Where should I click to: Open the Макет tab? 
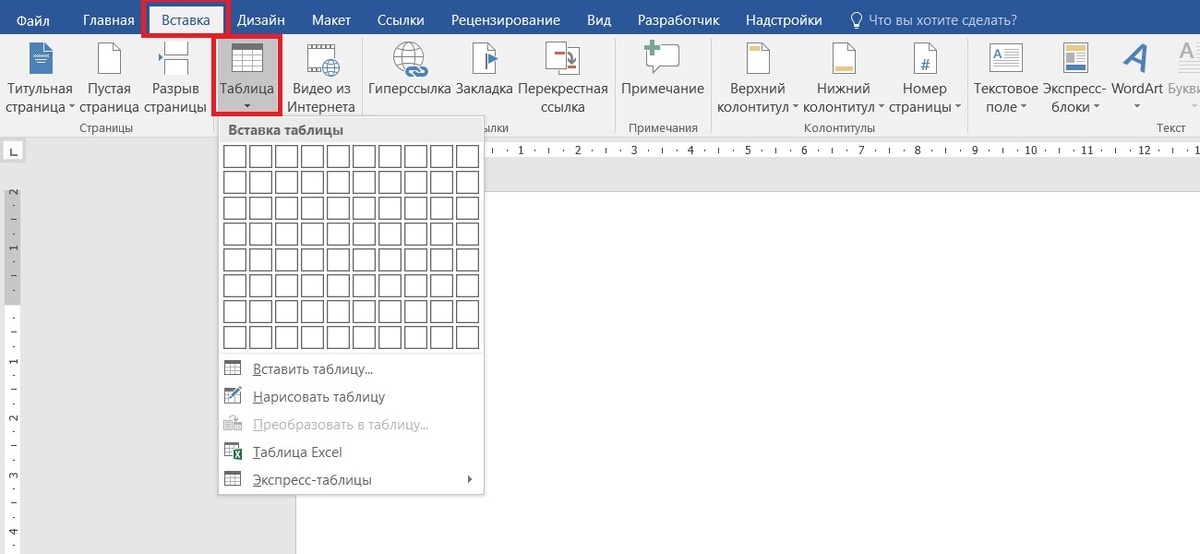tap(331, 20)
